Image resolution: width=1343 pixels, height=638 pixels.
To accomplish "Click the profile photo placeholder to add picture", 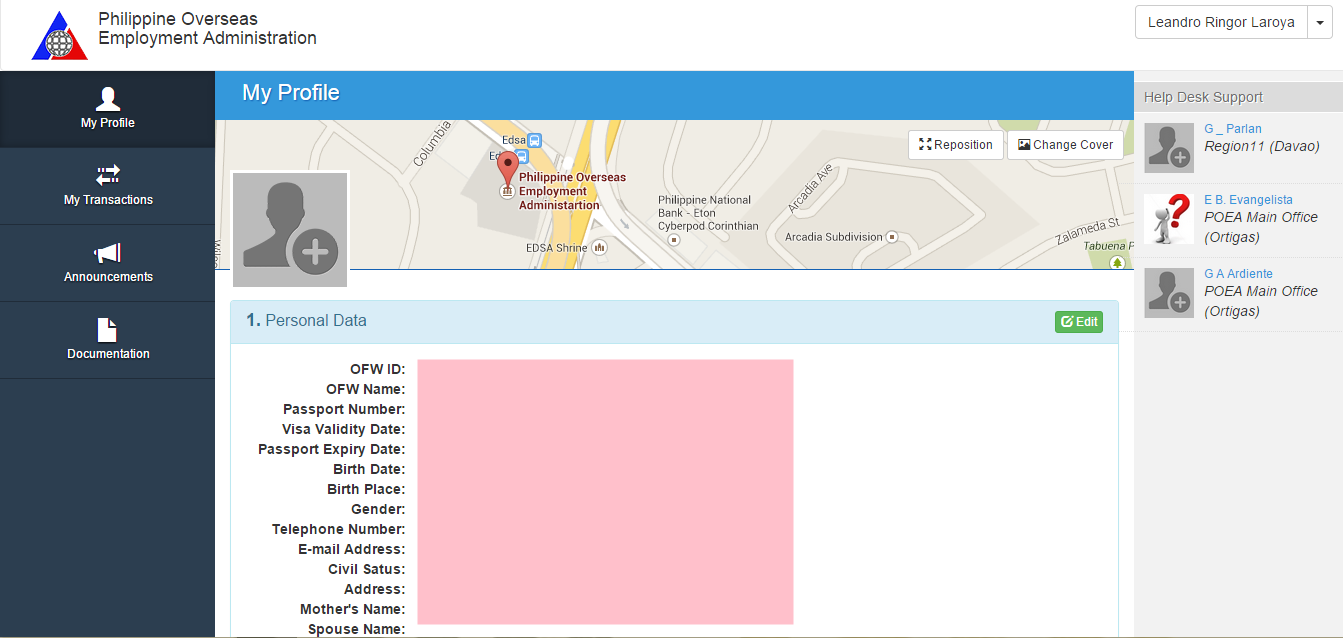I will (290, 229).
